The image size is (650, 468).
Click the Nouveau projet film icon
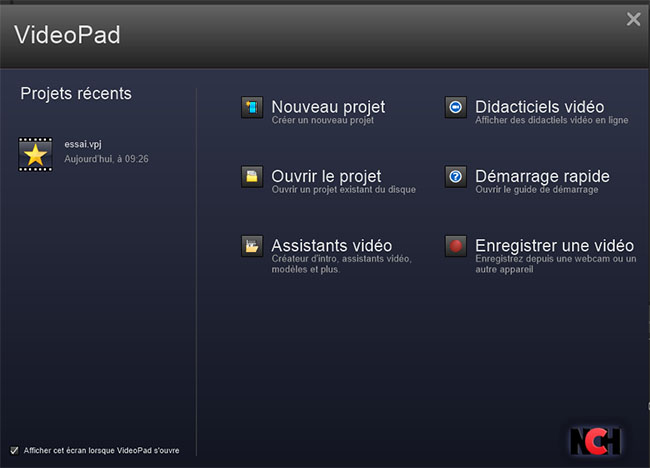252,107
